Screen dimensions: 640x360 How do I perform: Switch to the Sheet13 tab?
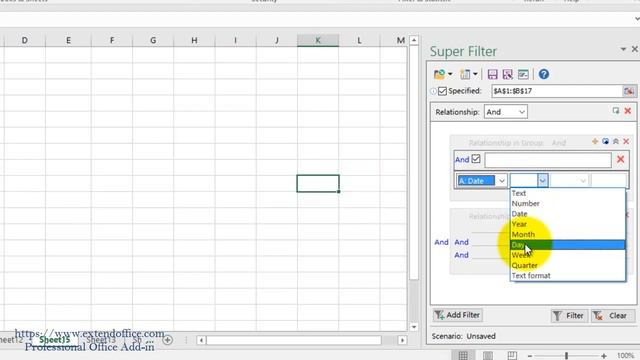(x=101, y=340)
